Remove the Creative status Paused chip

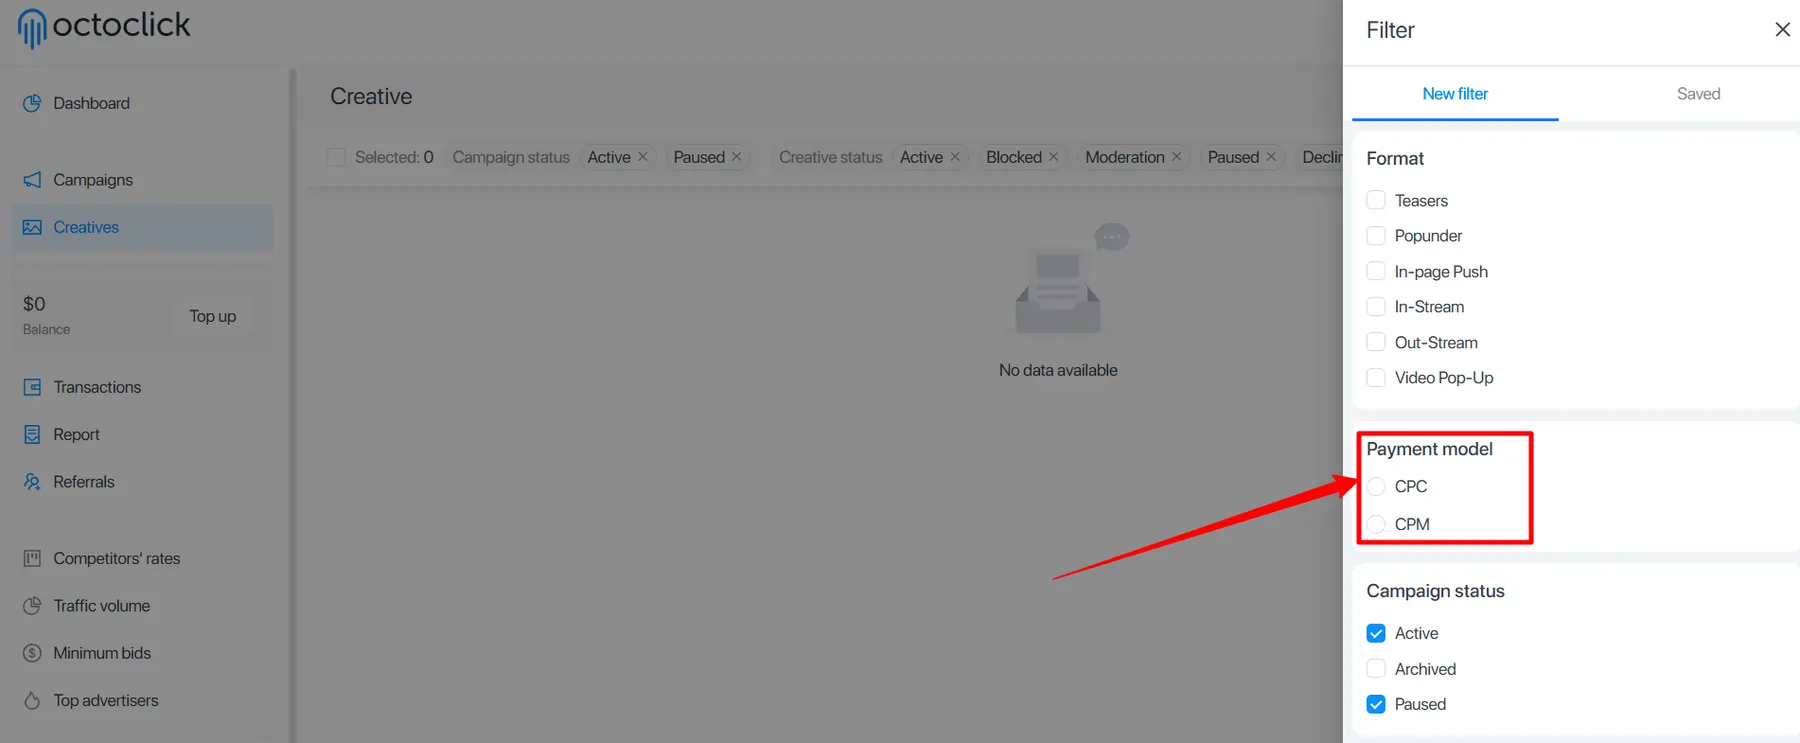coord(1271,157)
